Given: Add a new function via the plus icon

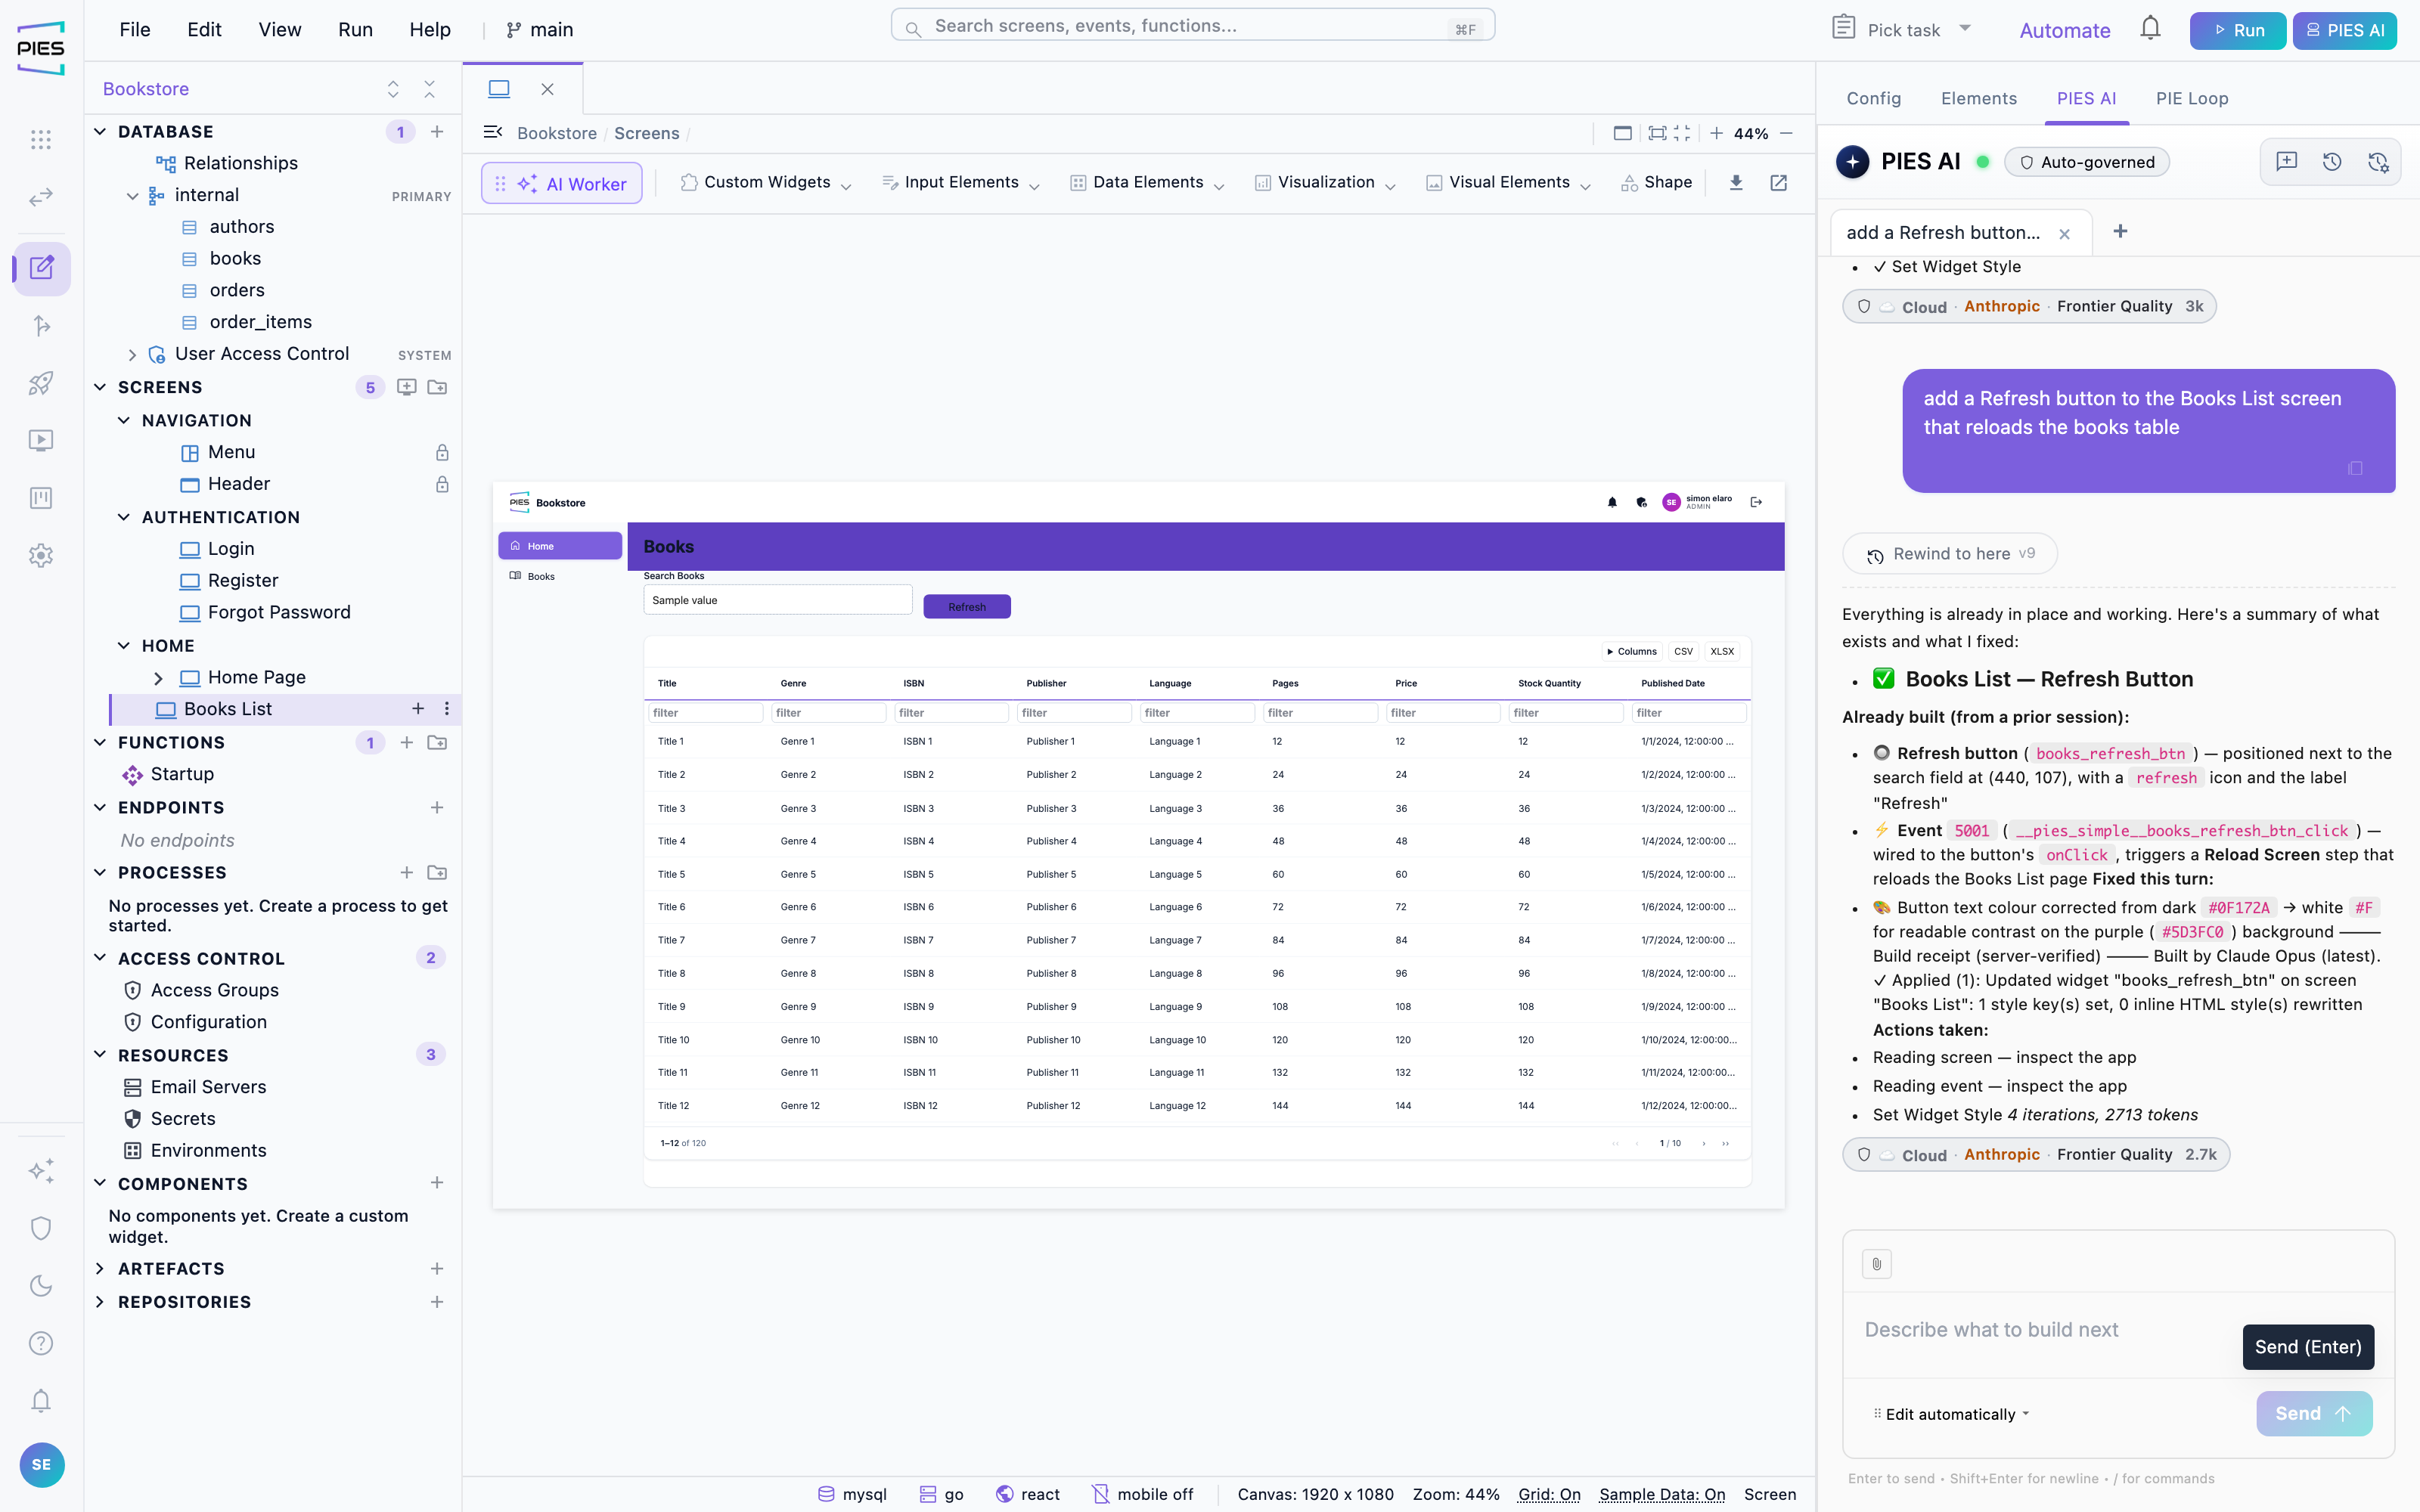Looking at the screenshot, I should coord(406,743).
